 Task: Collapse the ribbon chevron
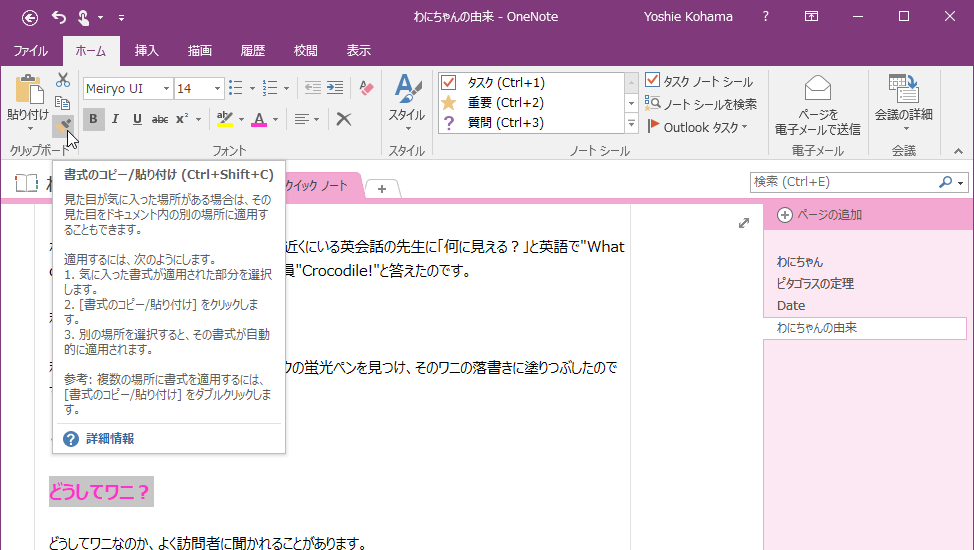[x=958, y=151]
